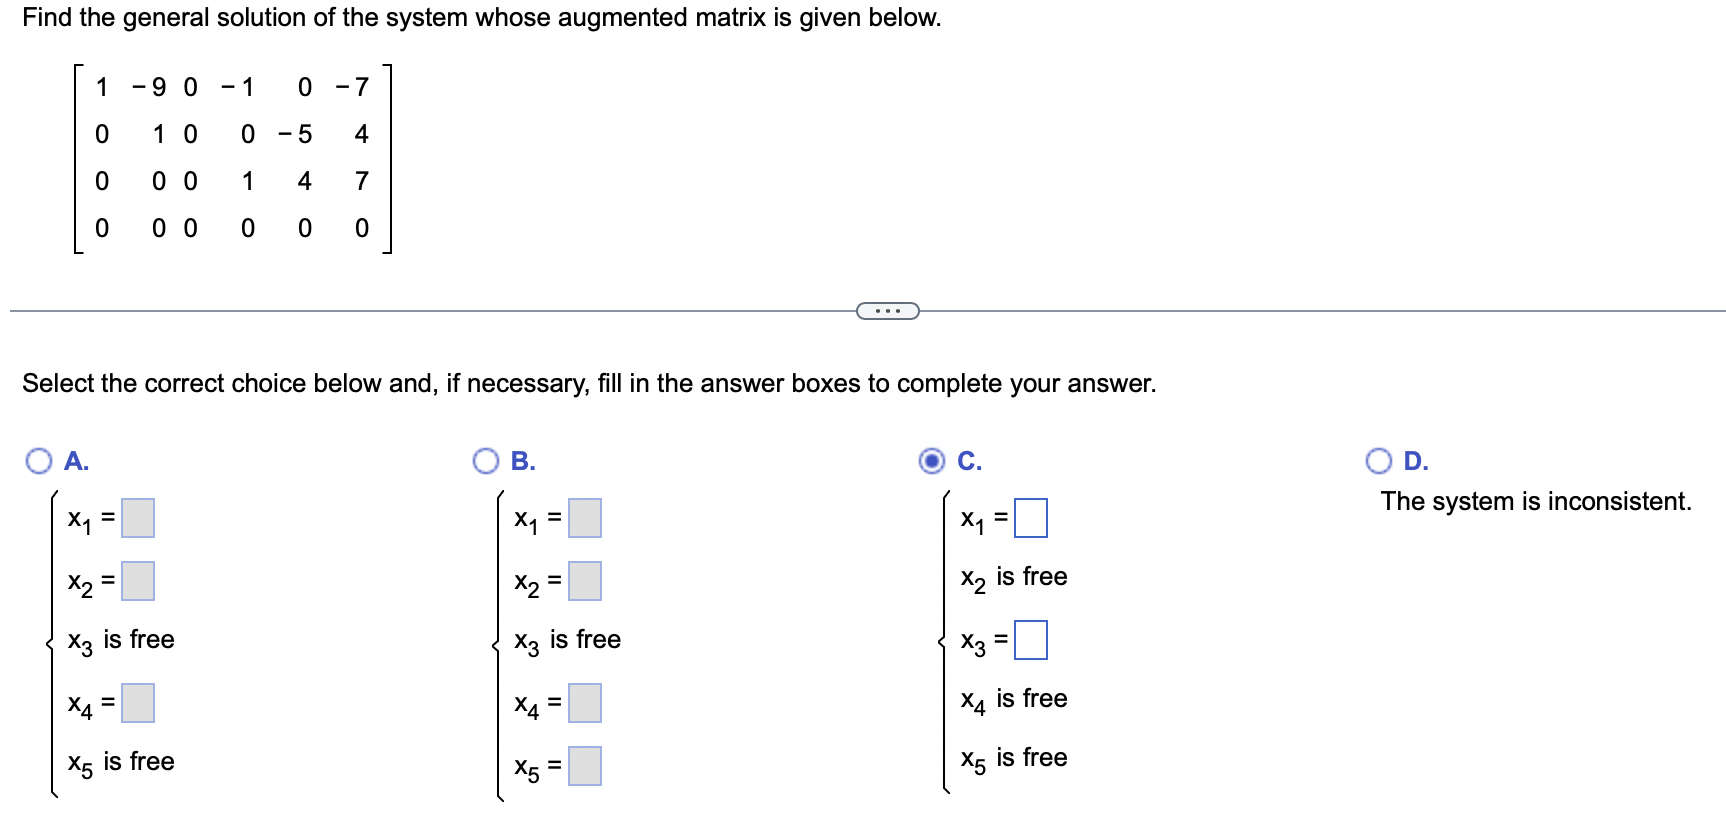Click the x5 answer box under choice B

pos(584,766)
